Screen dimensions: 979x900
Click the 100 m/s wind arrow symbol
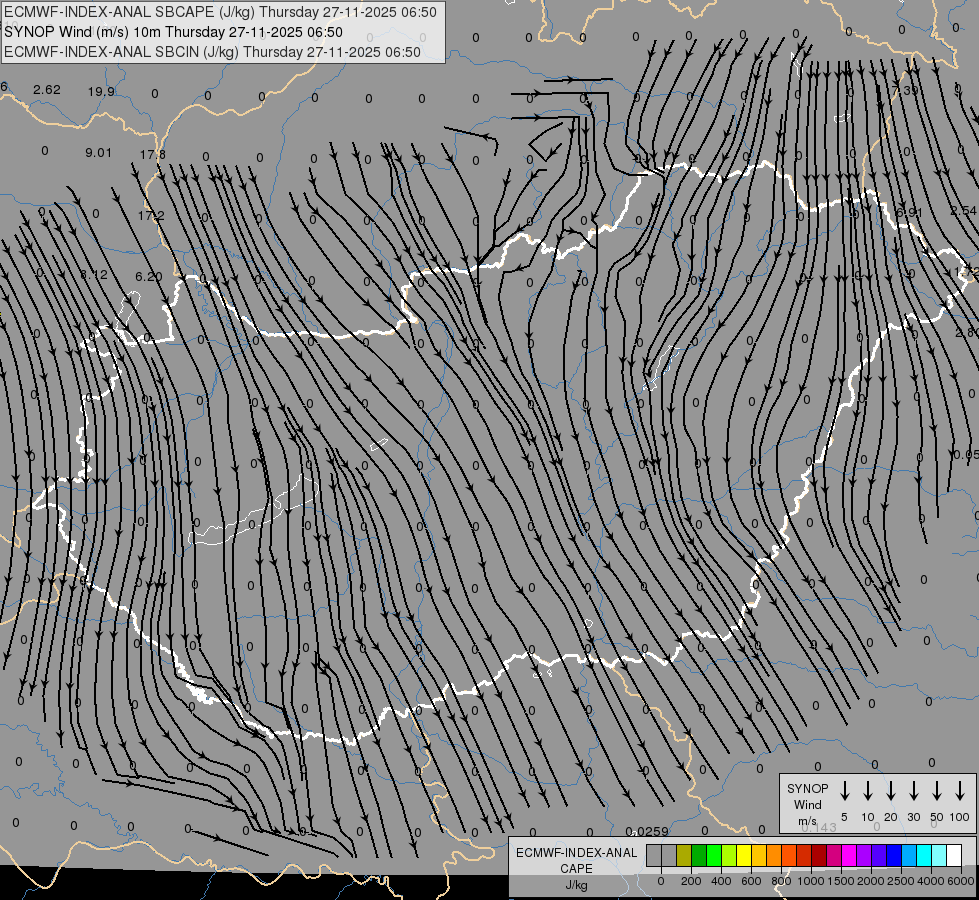[960, 791]
